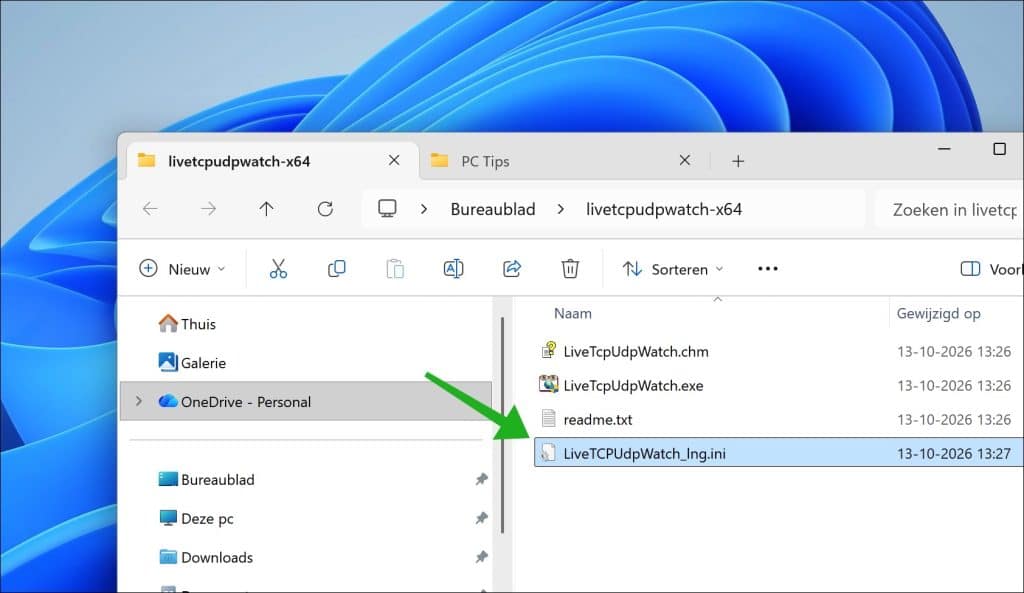1024x593 pixels.
Task: Click the Paste clipboard icon
Action: 395,268
